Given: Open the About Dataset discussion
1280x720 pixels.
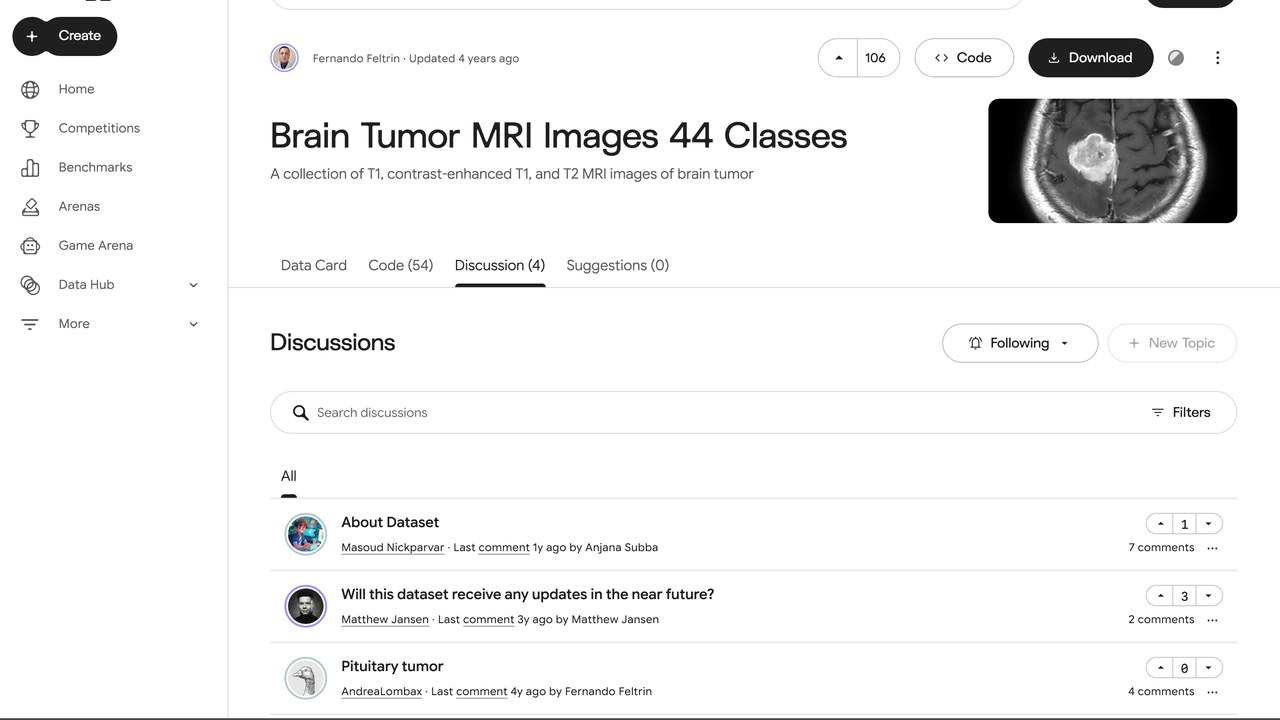Looking at the screenshot, I should pos(390,522).
